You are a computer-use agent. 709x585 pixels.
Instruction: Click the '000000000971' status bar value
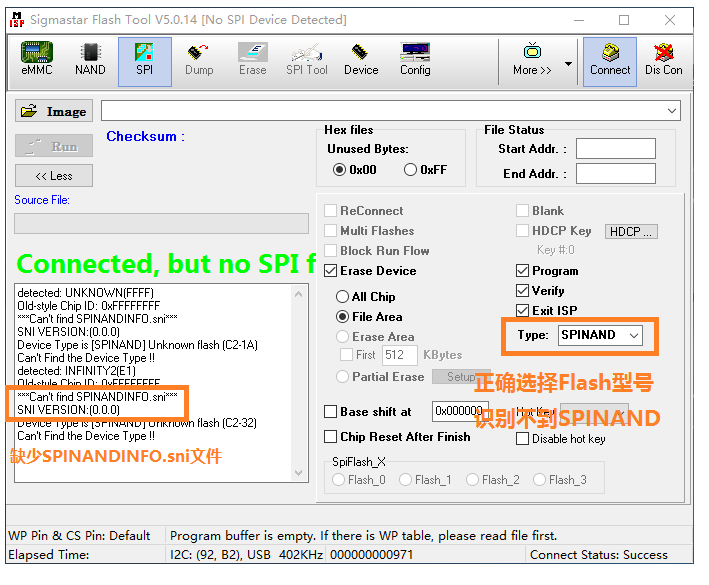371,555
